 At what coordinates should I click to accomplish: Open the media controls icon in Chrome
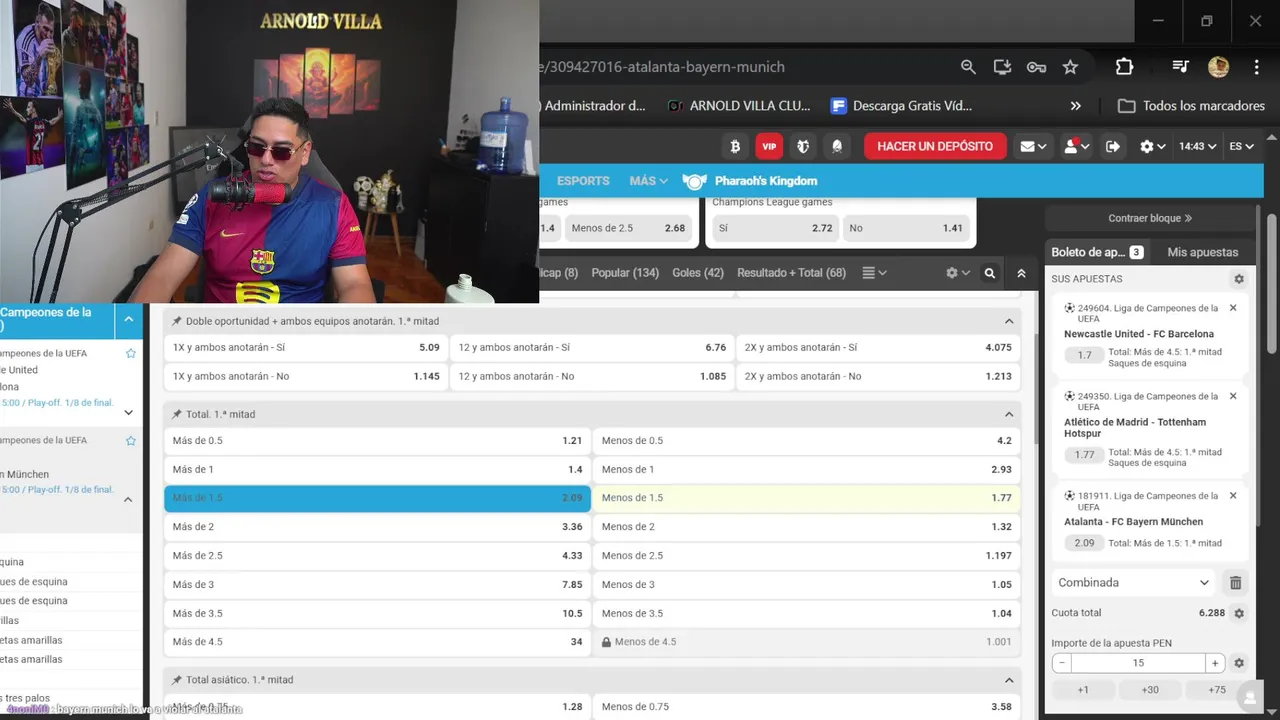[1181, 67]
